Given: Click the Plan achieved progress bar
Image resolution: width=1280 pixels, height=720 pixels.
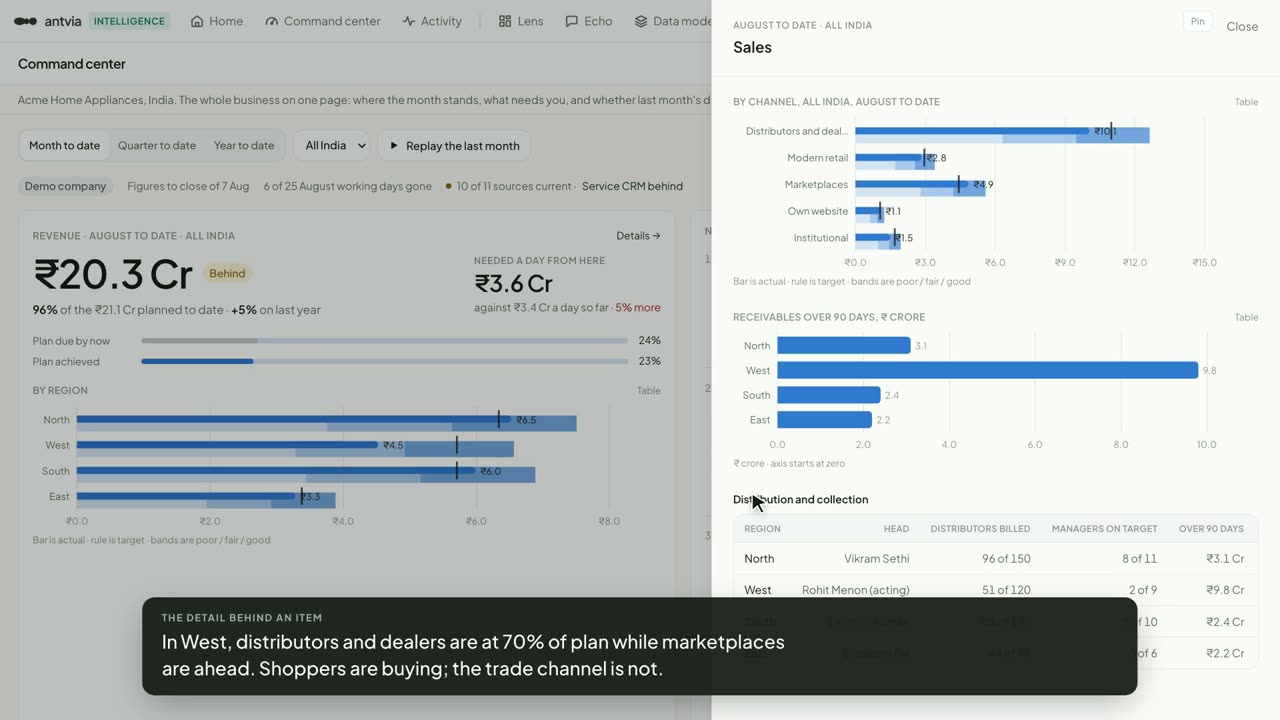Looking at the screenshot, I should pyautogui.click(x=384, y=361).
